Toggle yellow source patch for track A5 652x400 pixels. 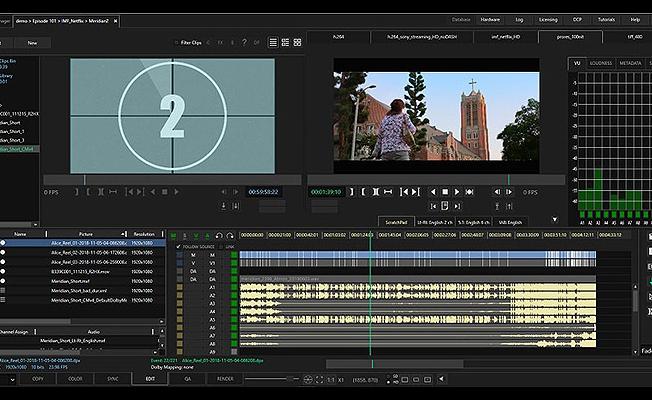click(x=180, y=320)
